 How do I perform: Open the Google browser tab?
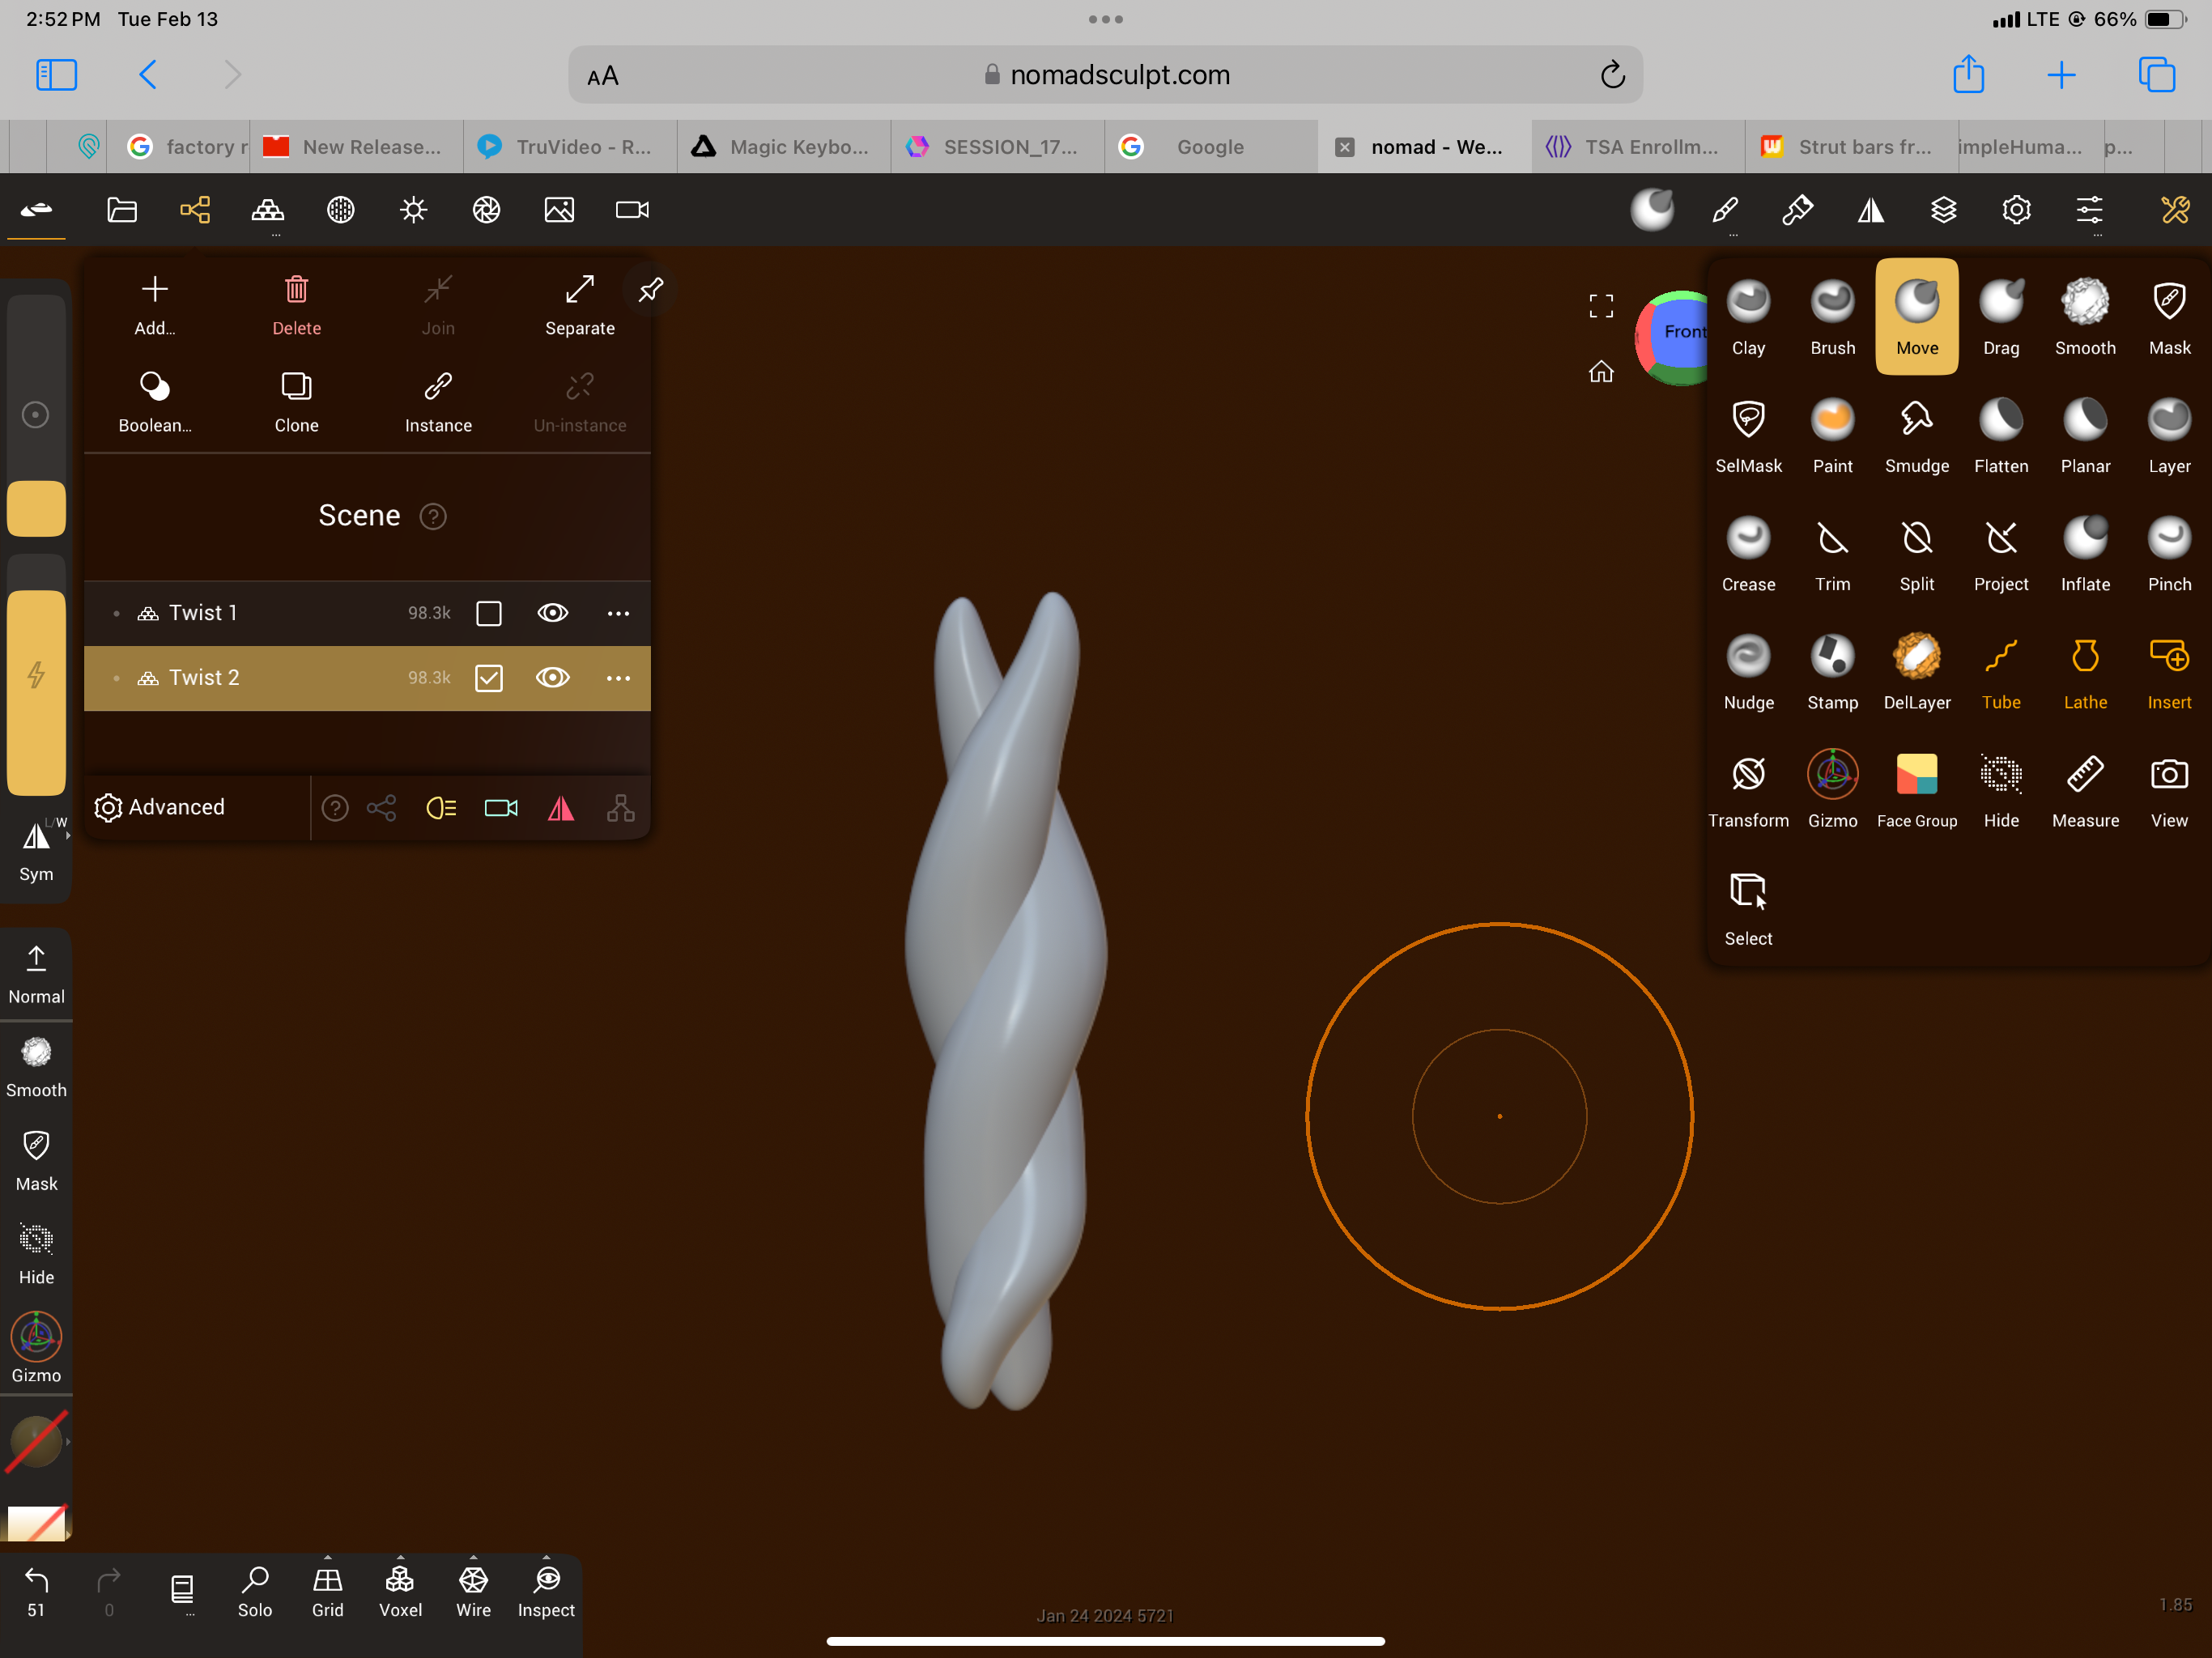click(x=1209, y=147)
